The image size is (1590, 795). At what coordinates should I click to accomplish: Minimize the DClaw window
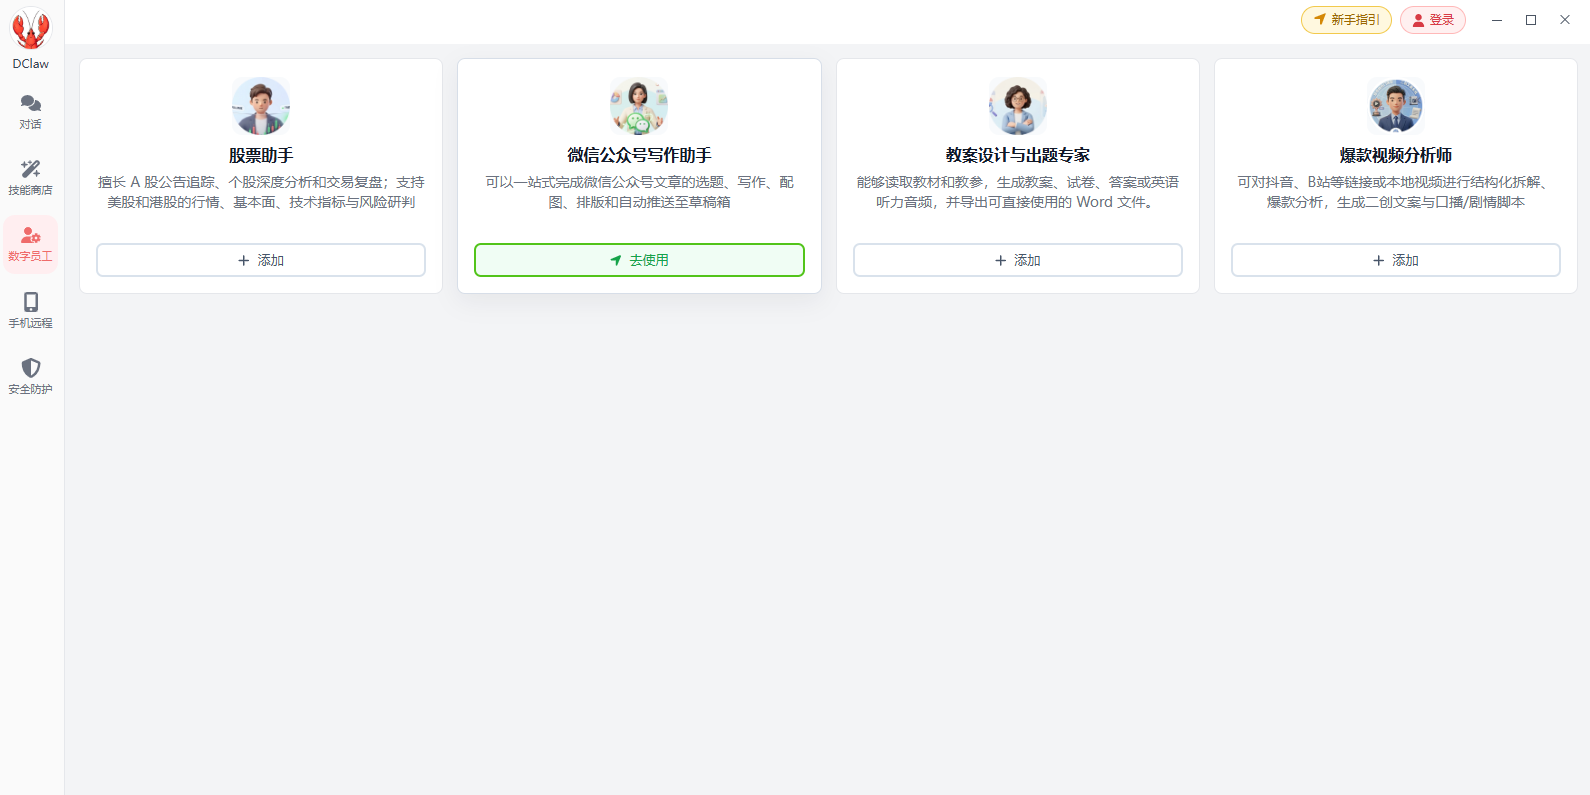pos(1497,20)
